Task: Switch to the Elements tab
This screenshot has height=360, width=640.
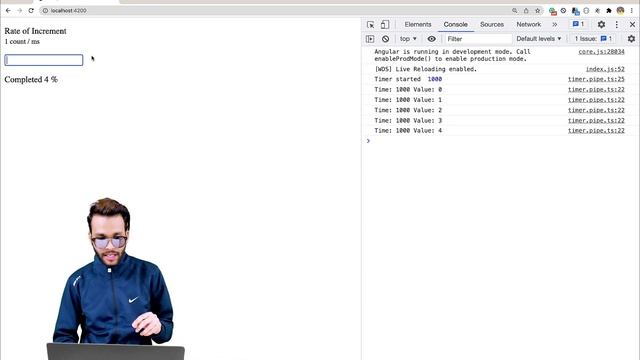Action: point(418,24)
